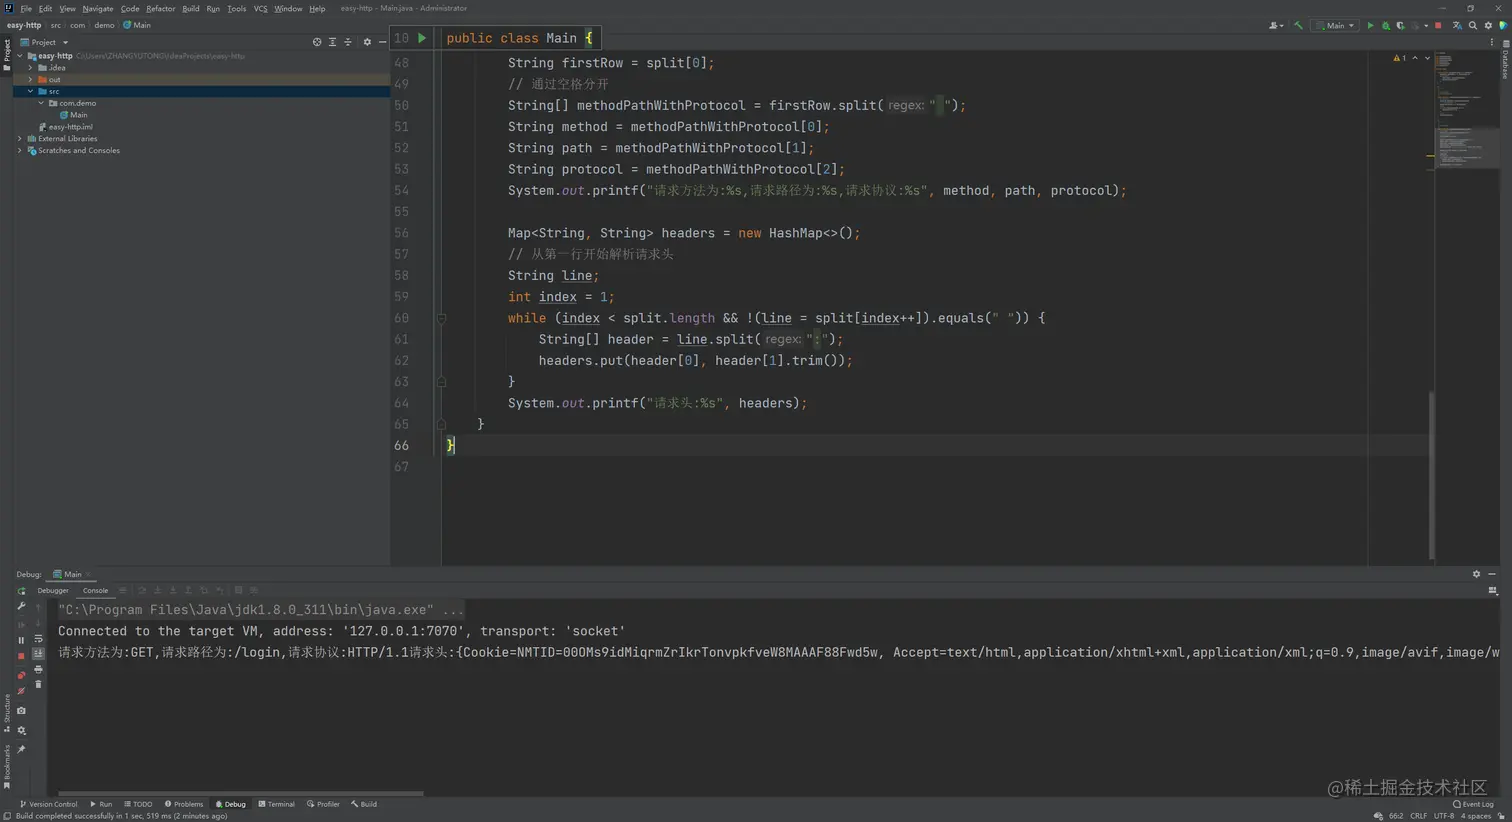Open Terminal tool window
The height and width of the screenshot is (822, 1512).
[x=276, y=804]
